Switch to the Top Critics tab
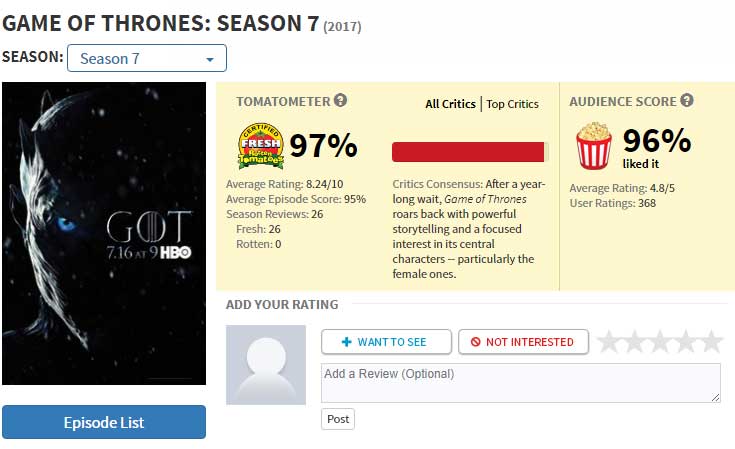 [x=512, y=104]
